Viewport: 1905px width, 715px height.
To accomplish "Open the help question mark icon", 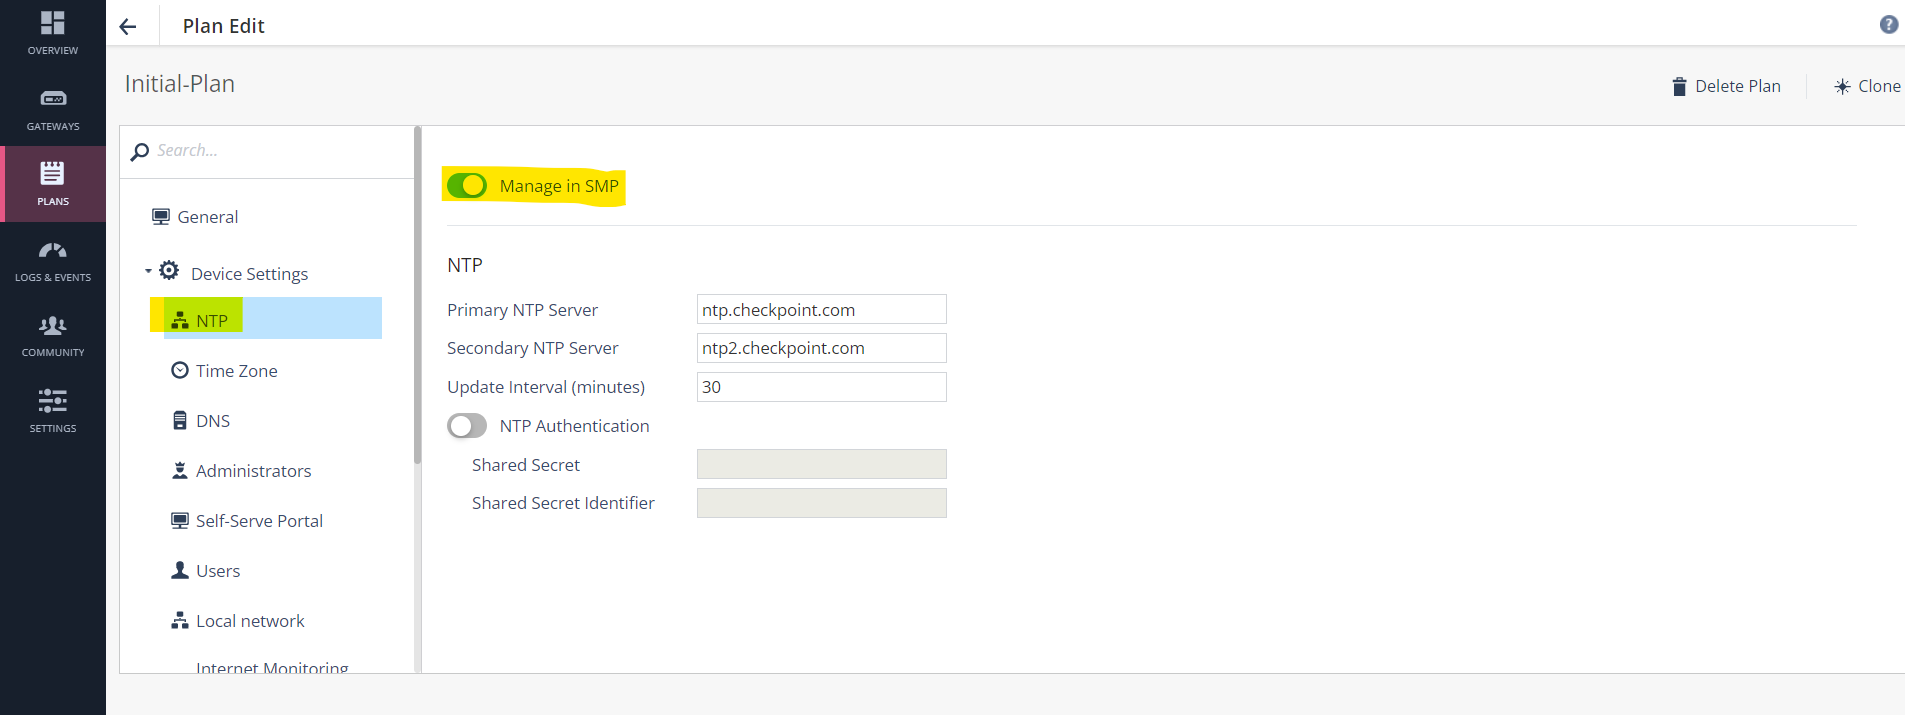I will 1888,25.
